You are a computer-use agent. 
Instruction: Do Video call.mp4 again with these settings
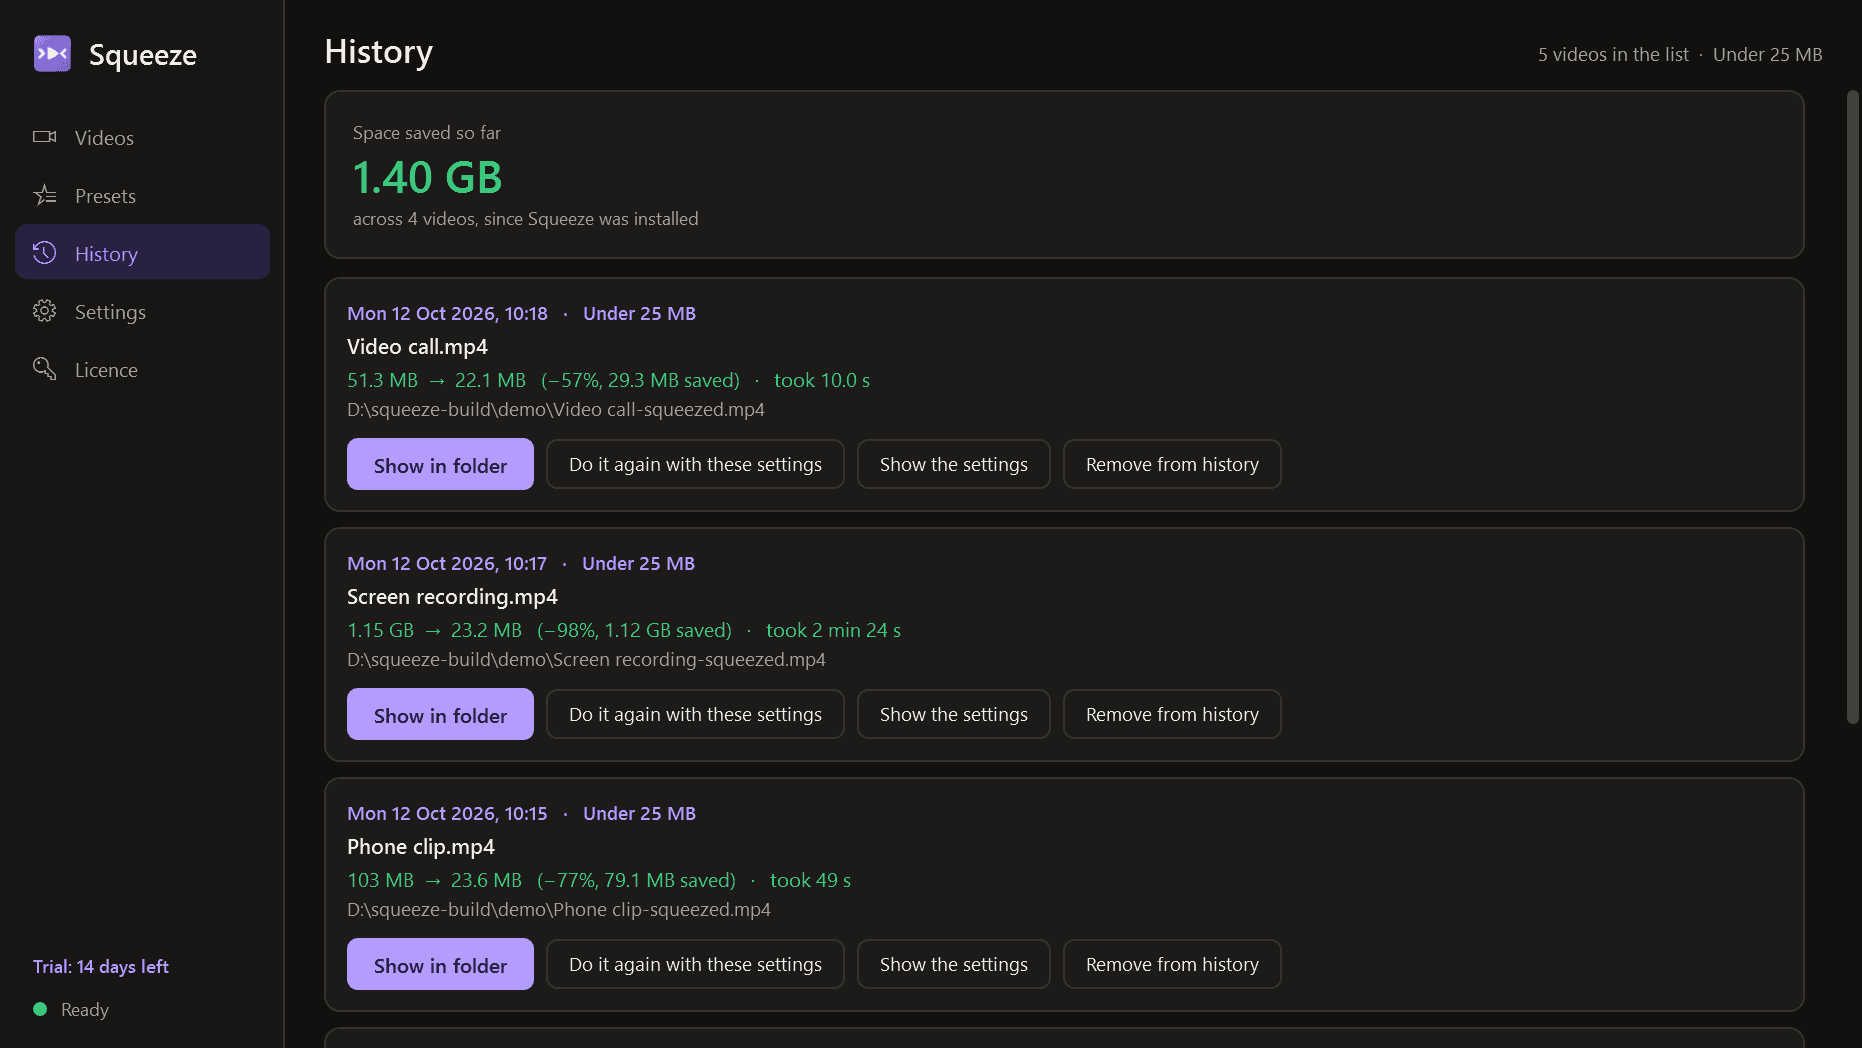coord(695,464)
